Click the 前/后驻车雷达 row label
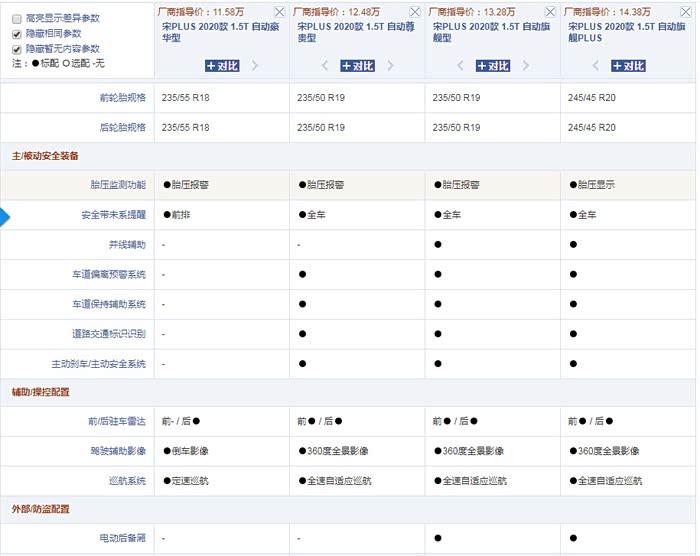Viewport: 700px width, 556px height. point(117,421)
